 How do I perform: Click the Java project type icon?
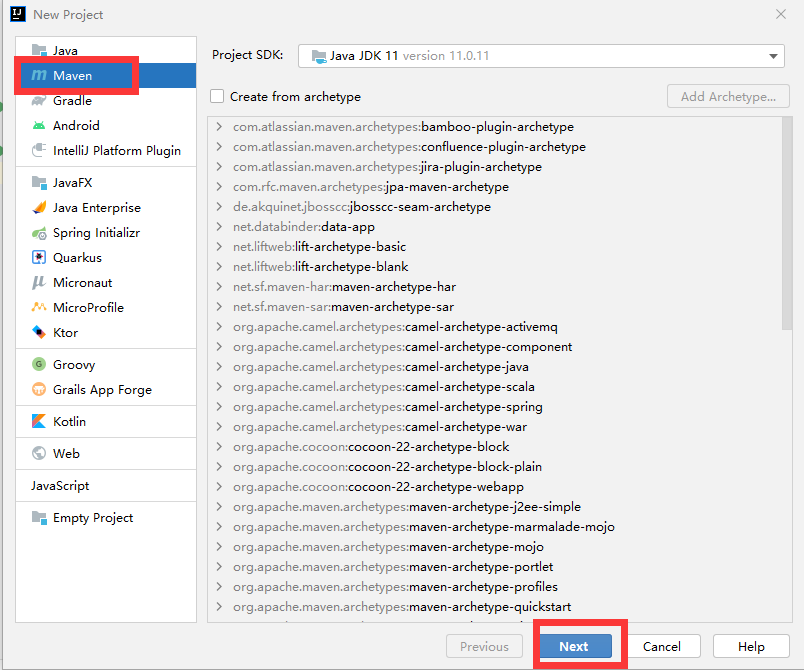pos(39,50)
